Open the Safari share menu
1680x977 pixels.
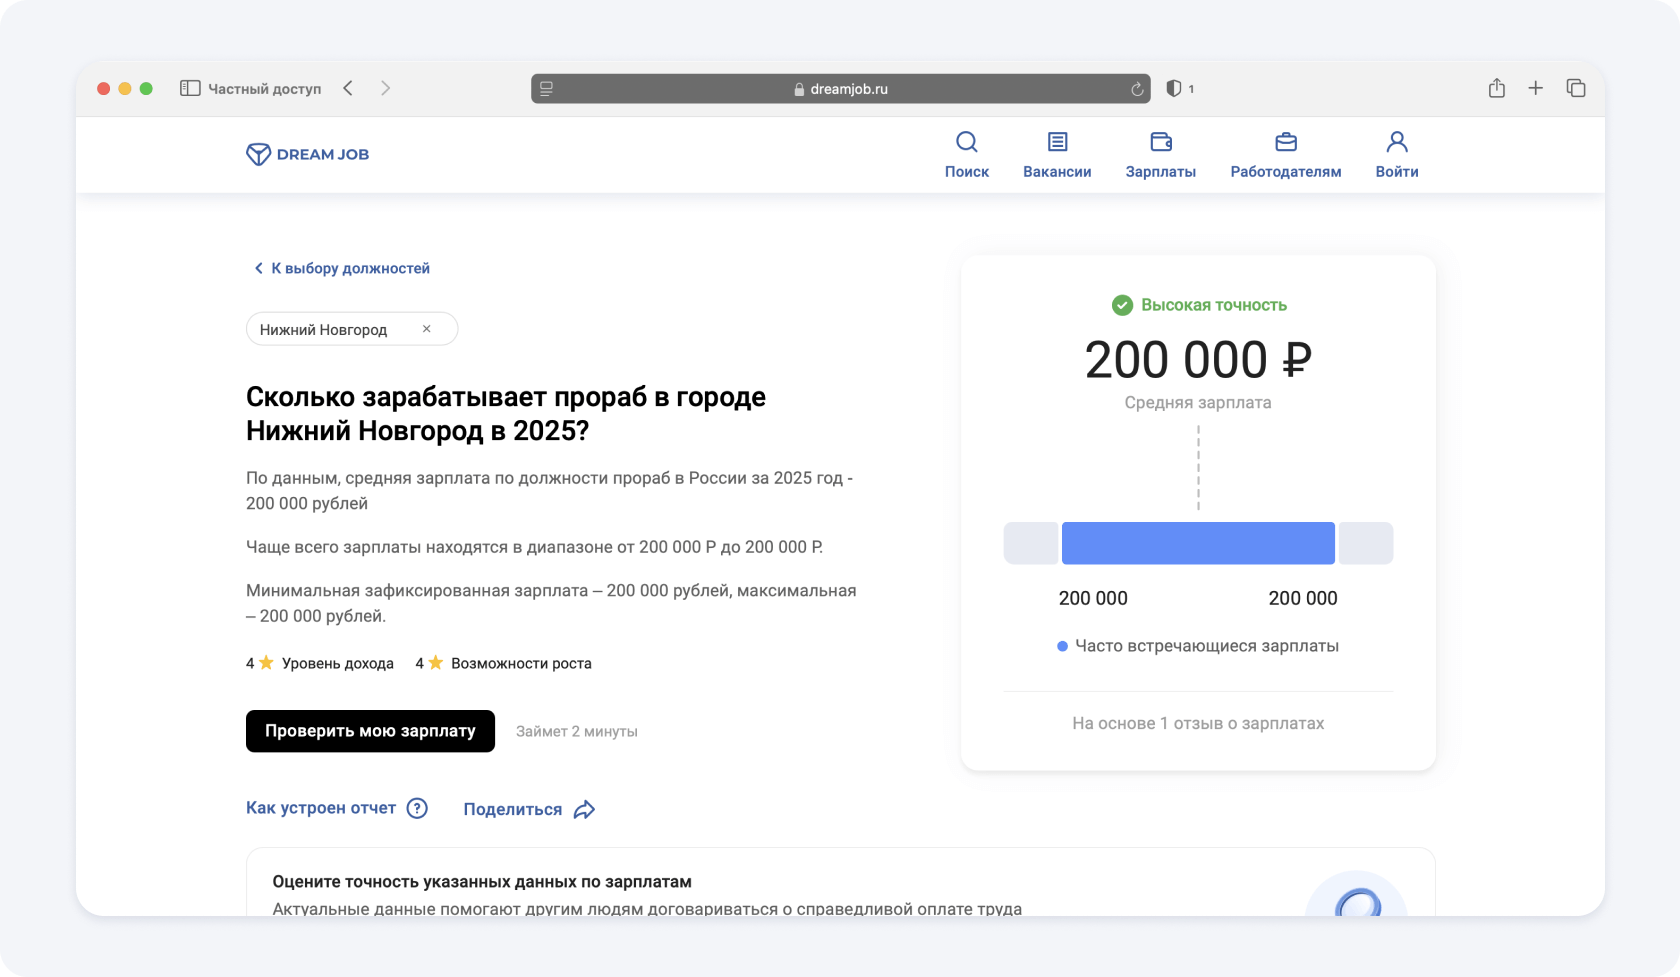coord(1496,88)
